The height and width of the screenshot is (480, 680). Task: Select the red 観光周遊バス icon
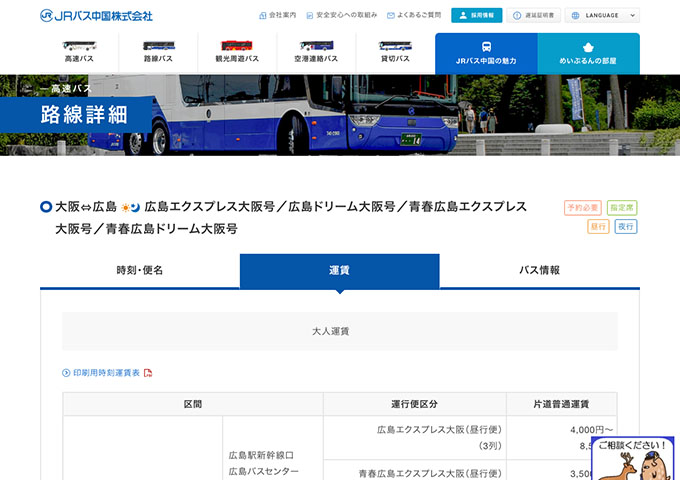pos(237,46)
